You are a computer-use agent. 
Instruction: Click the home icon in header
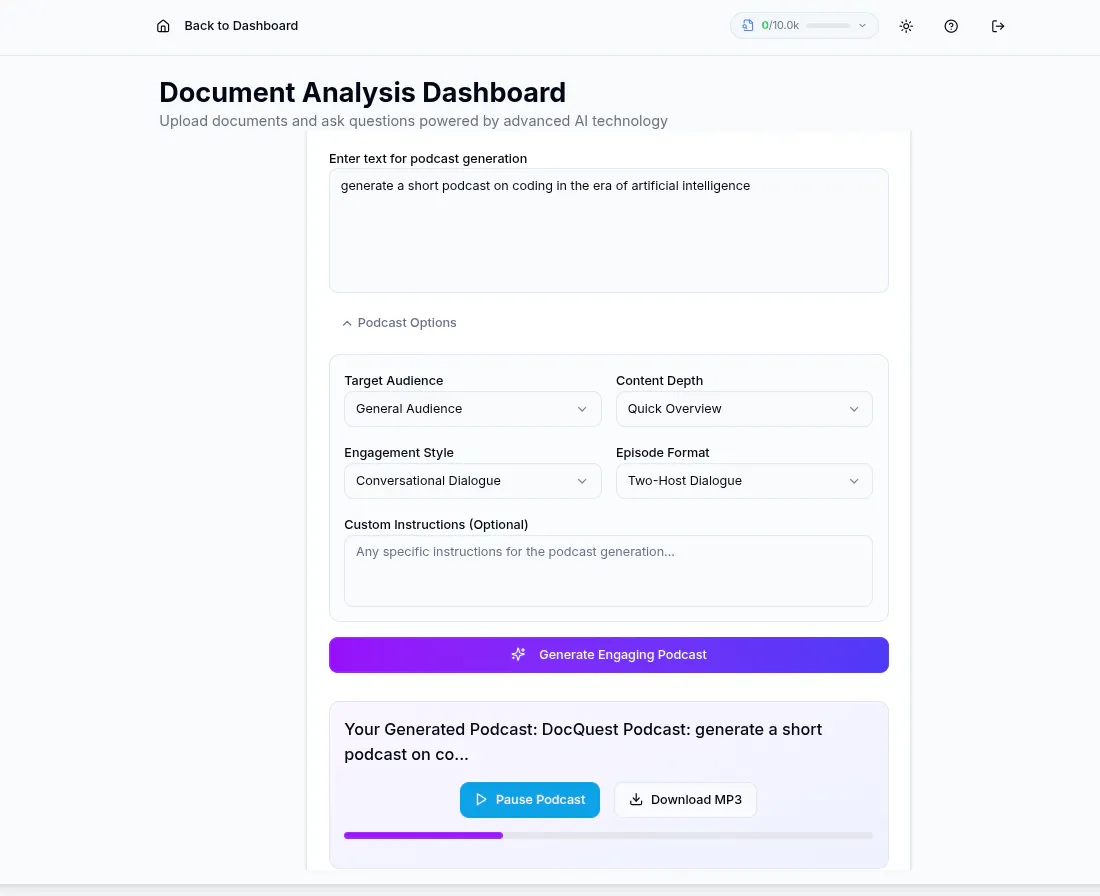click(163, 26)
